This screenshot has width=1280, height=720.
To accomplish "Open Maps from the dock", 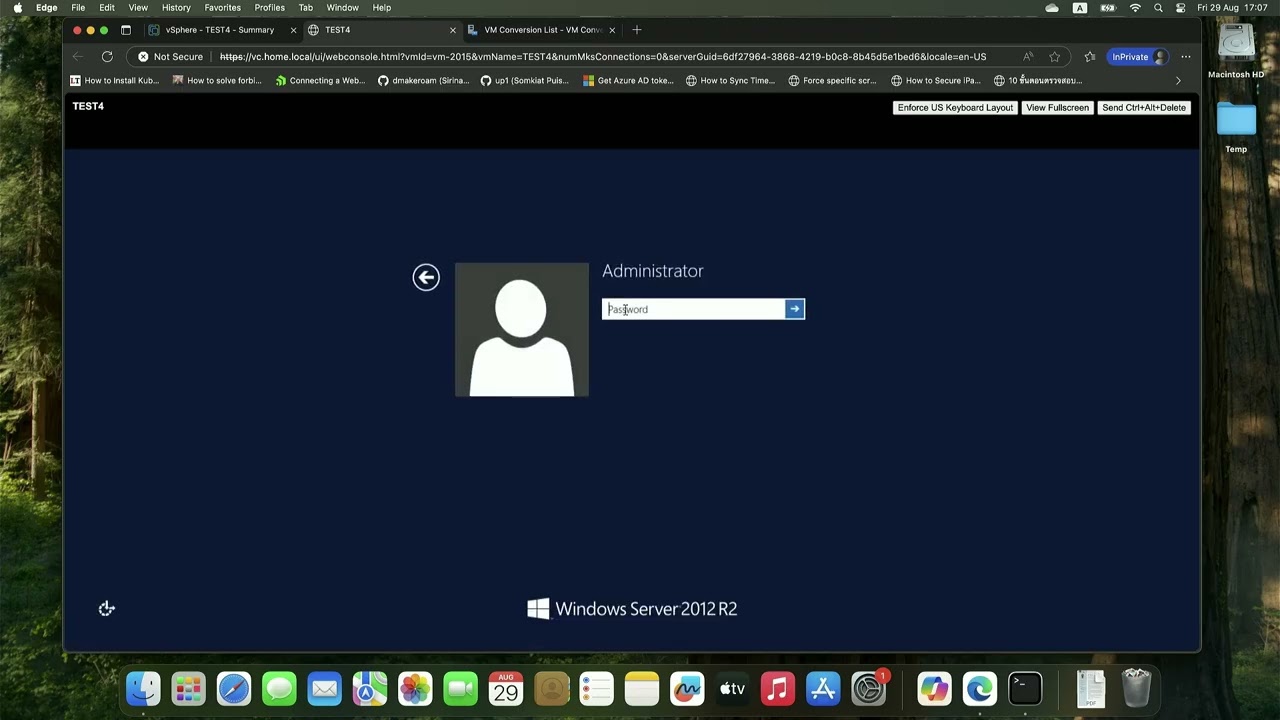I will click(370, 689).
